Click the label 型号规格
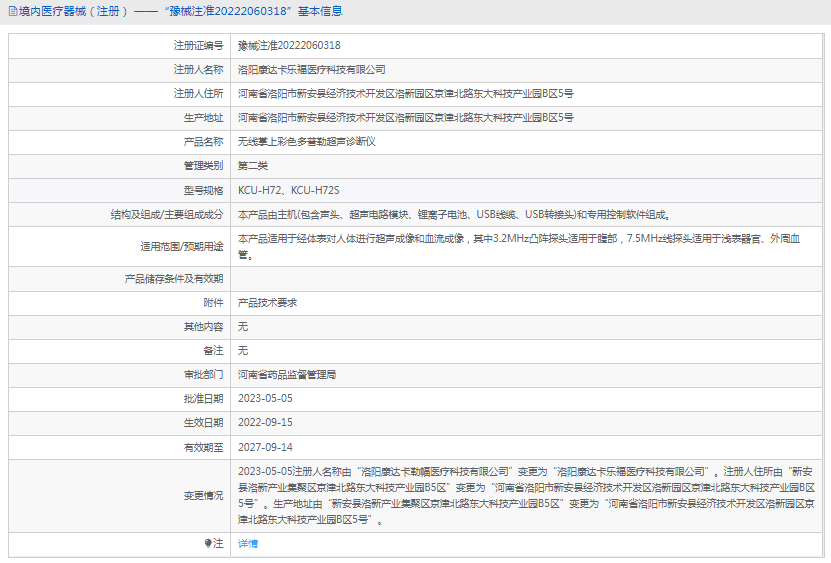Image resolution: width=831 pixels, height=563 pixels. coord(204,190)
